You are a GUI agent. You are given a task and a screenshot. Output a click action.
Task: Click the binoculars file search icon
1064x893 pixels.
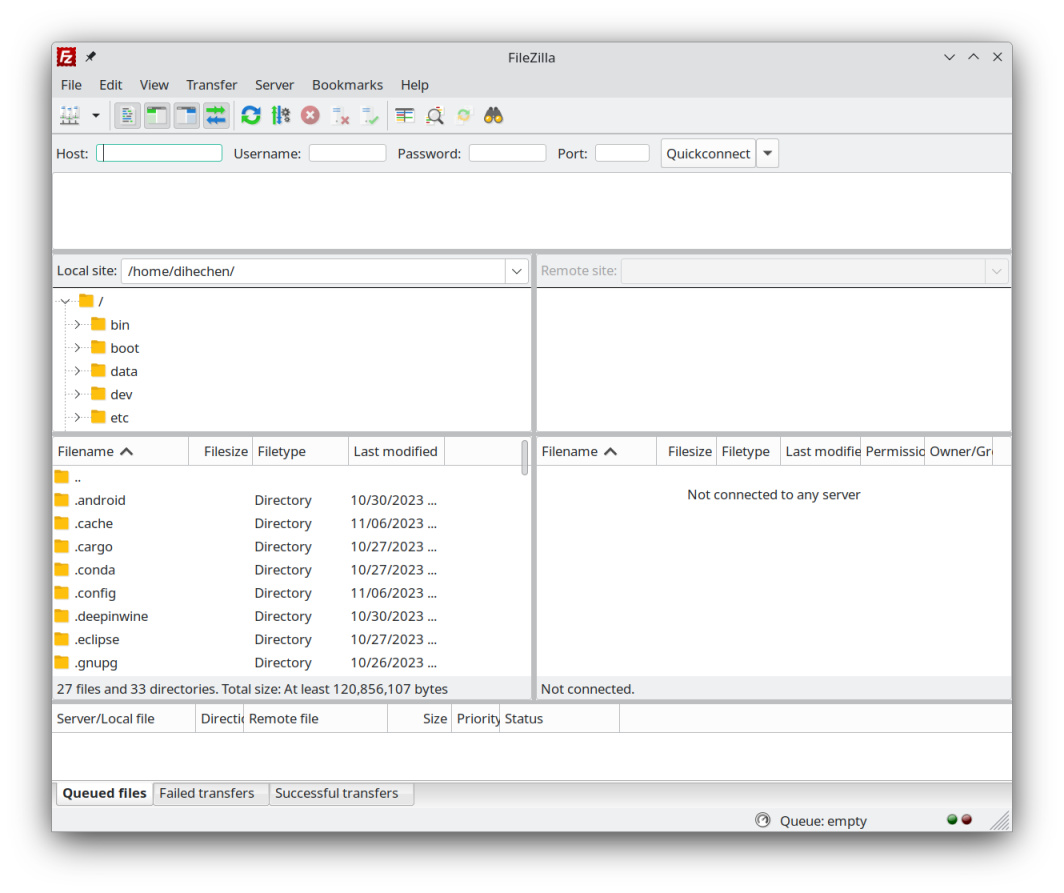click(x=493, y=116)
